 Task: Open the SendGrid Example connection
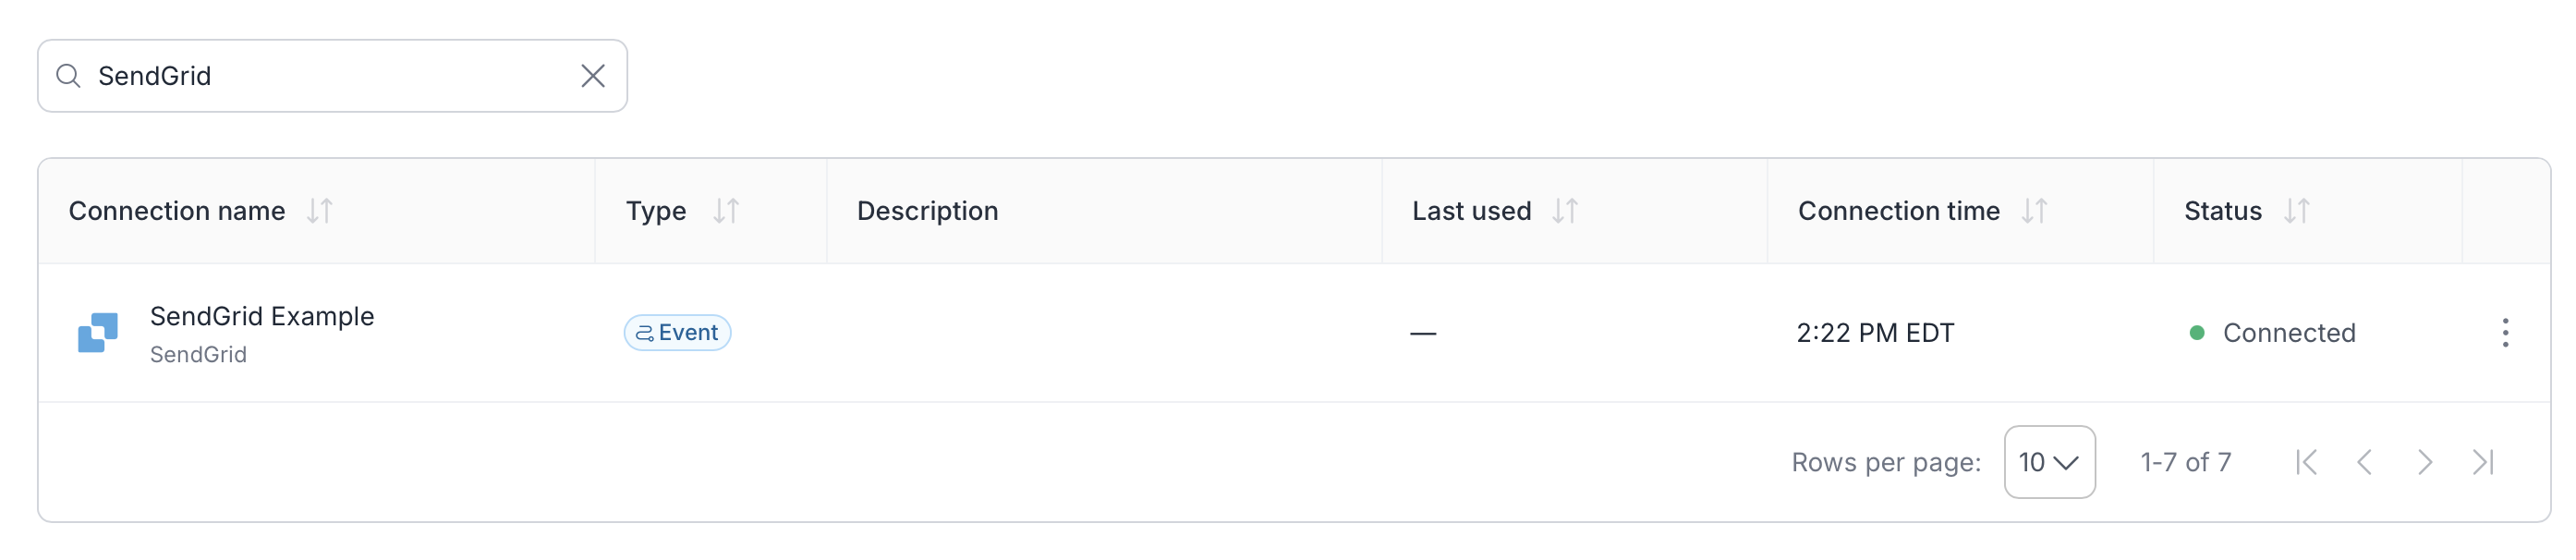click(x=262, y=316)
